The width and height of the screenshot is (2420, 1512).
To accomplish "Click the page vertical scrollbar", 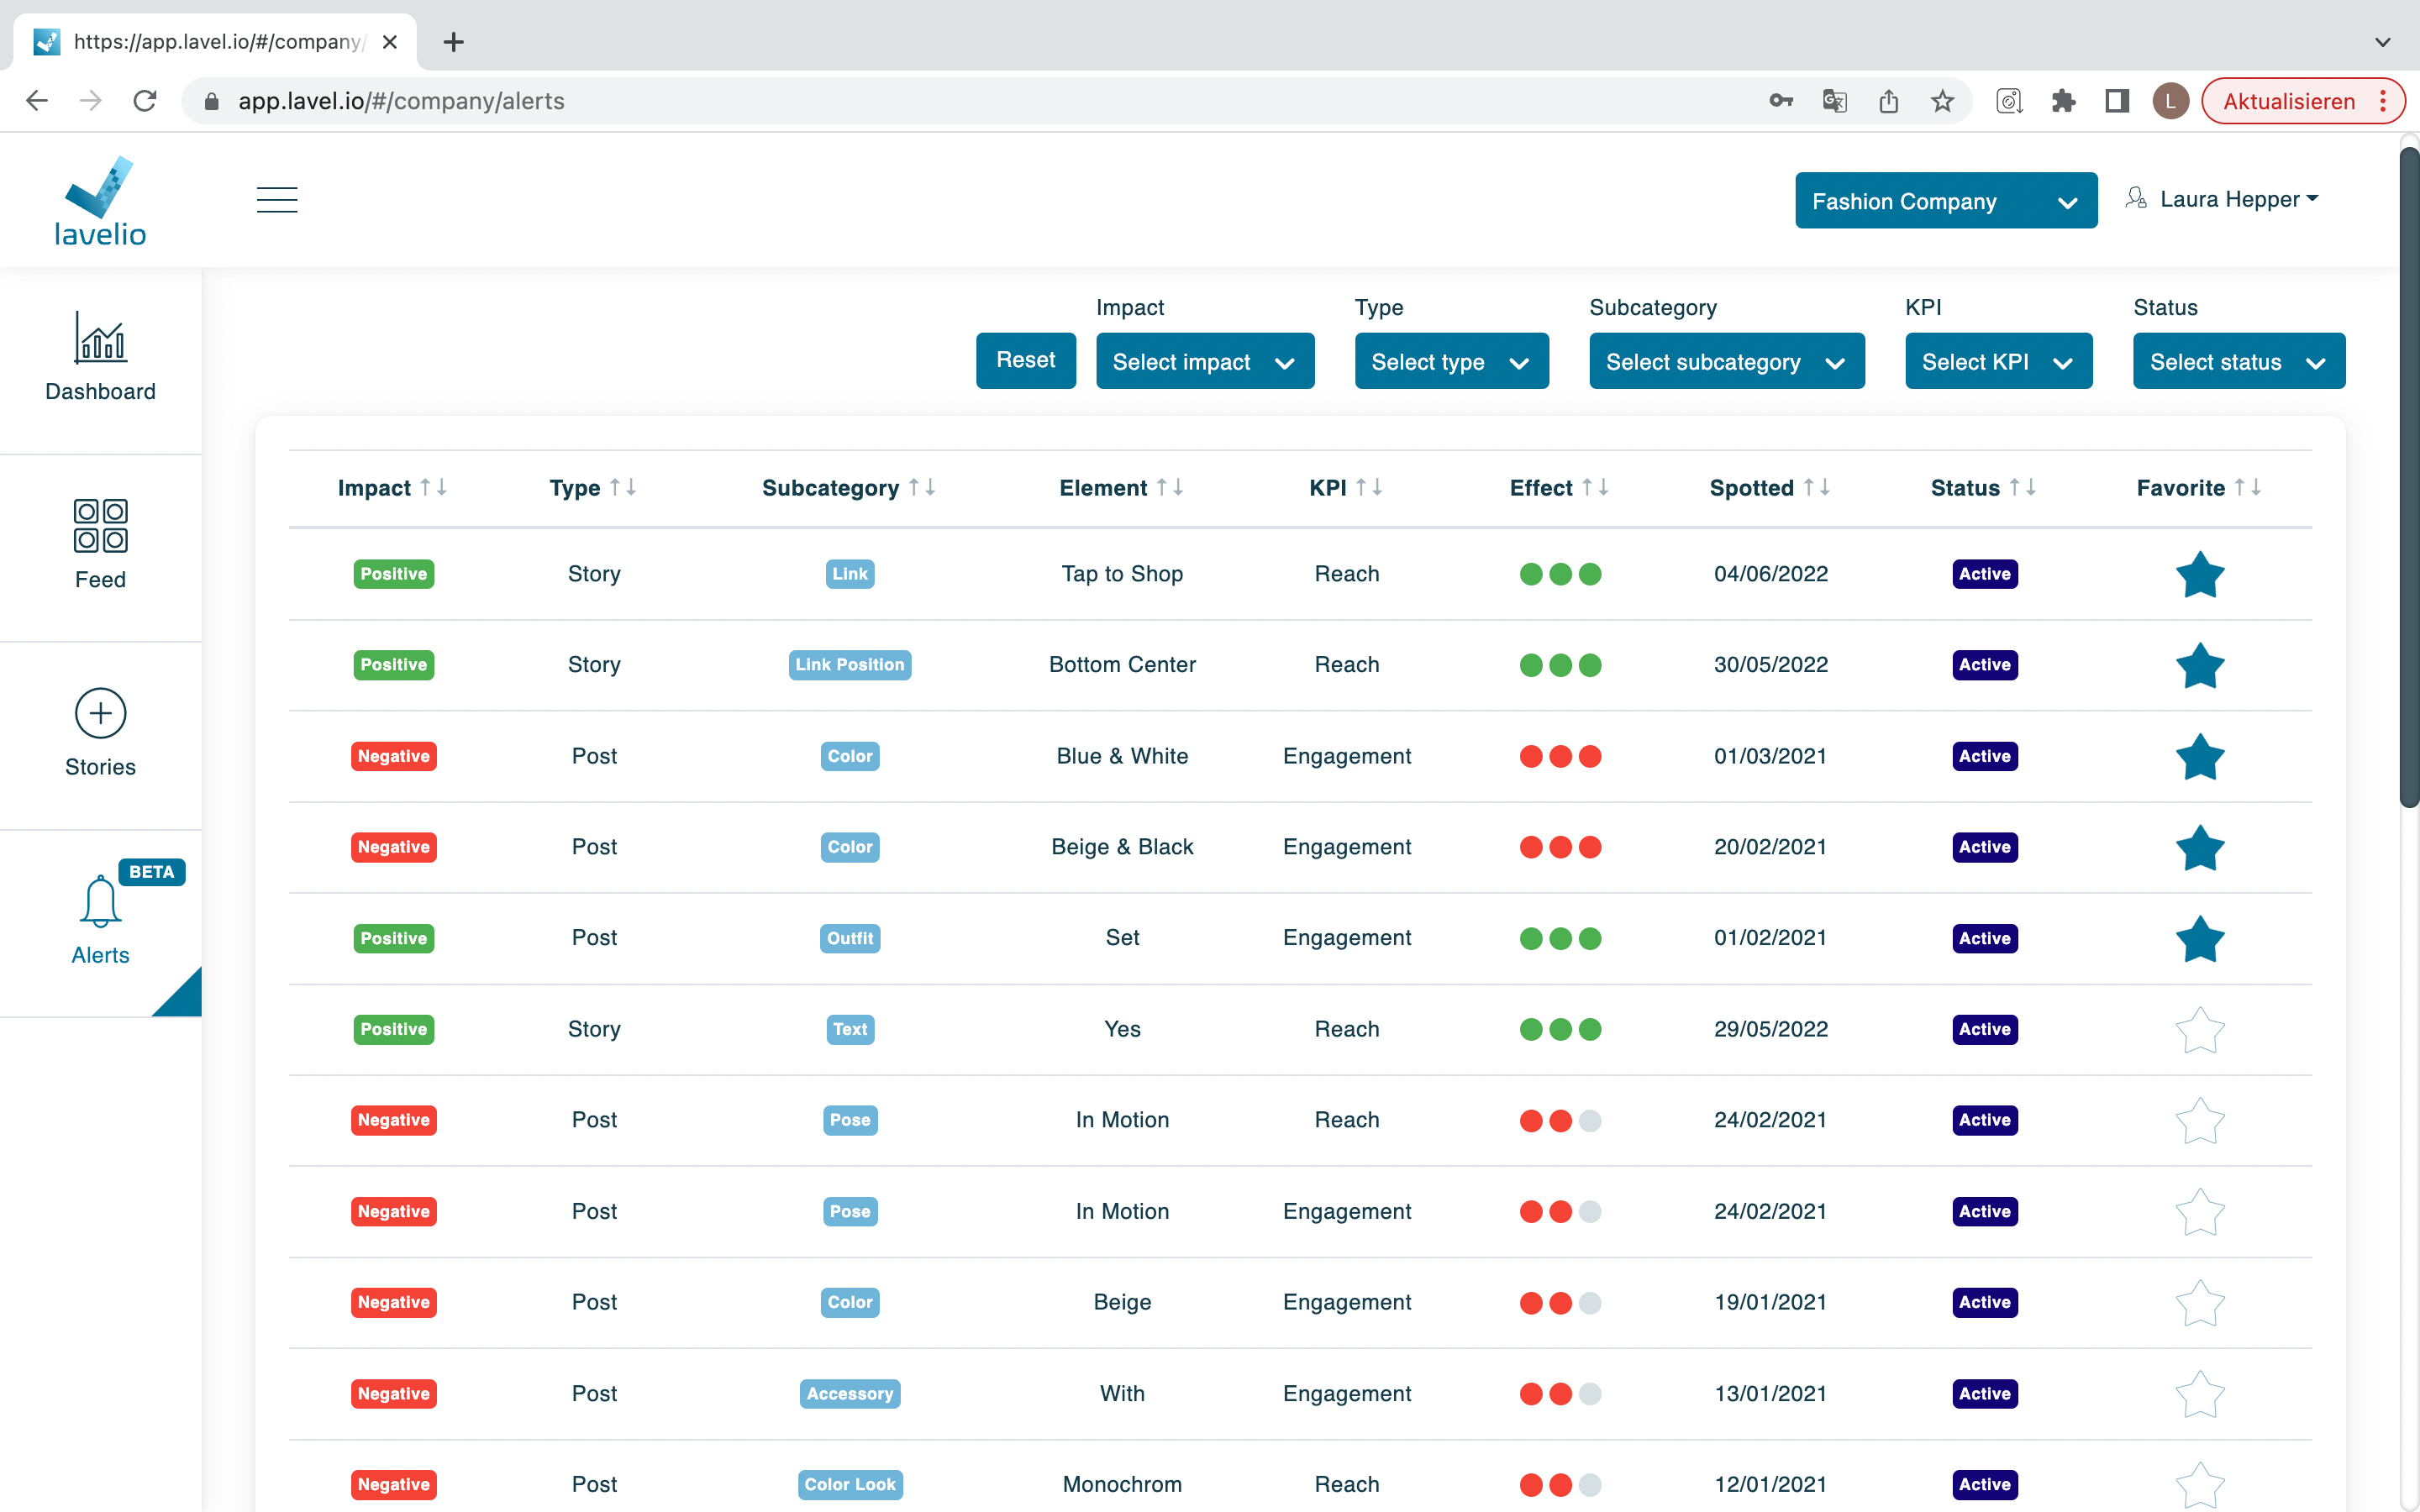I will (2409, 477).
